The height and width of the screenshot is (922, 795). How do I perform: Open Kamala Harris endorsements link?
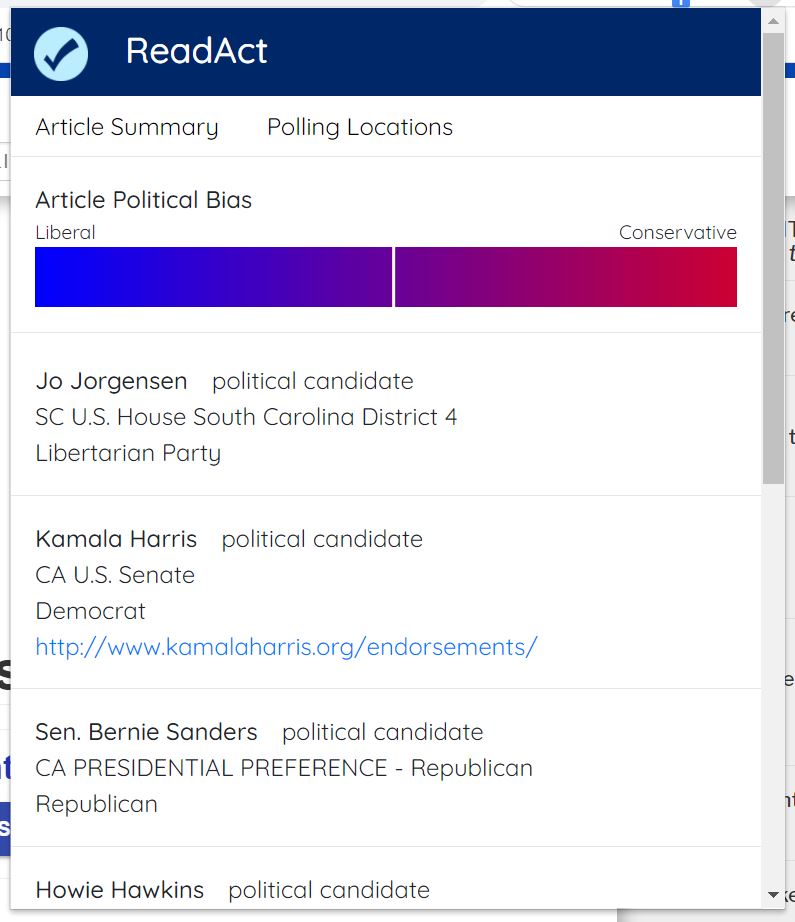coord(286,647)
